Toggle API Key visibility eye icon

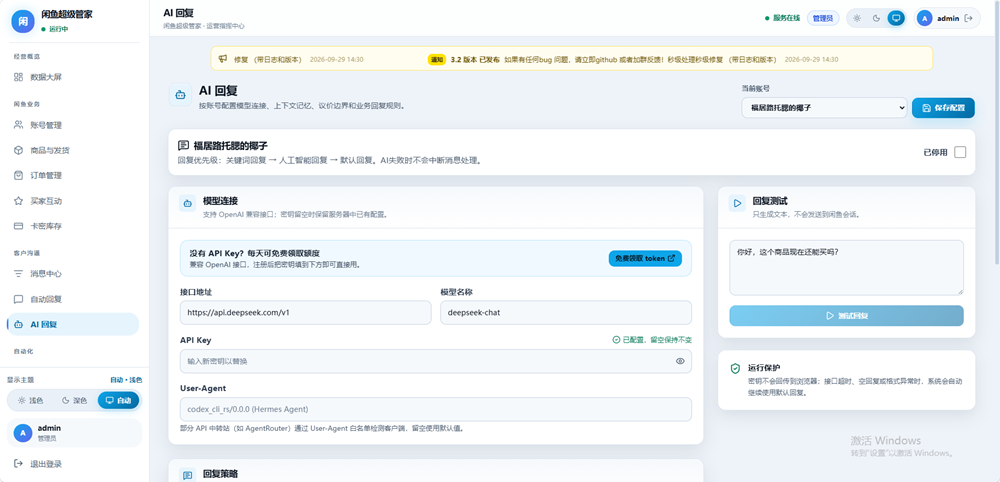(680, 361)
